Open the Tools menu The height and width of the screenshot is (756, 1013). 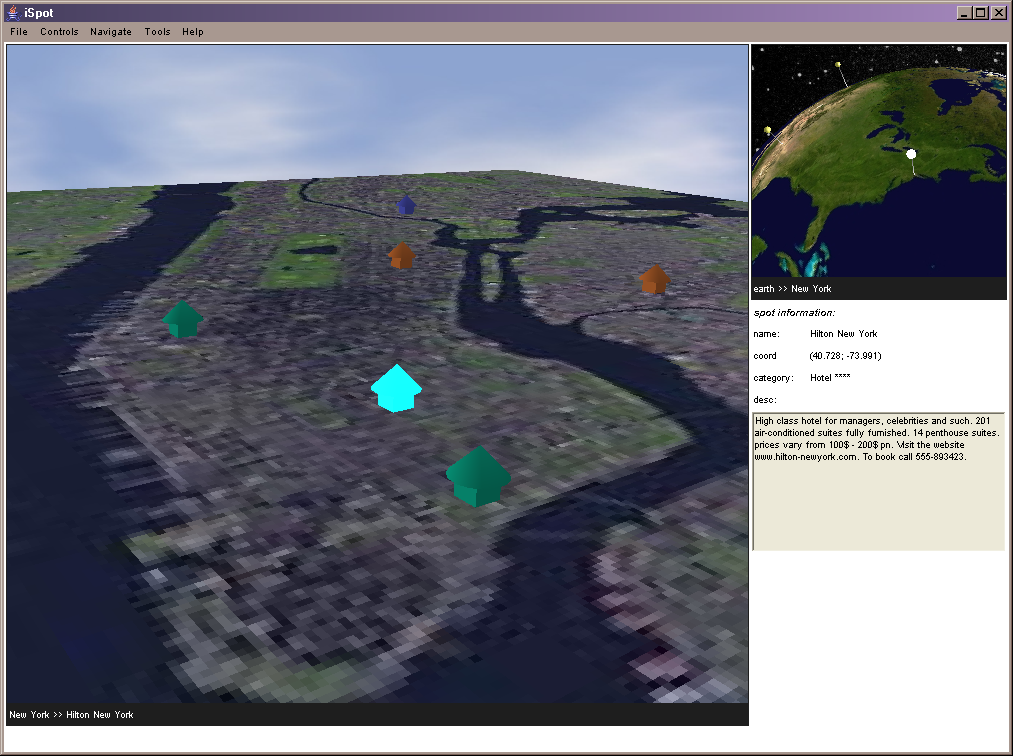coord(157,32)
